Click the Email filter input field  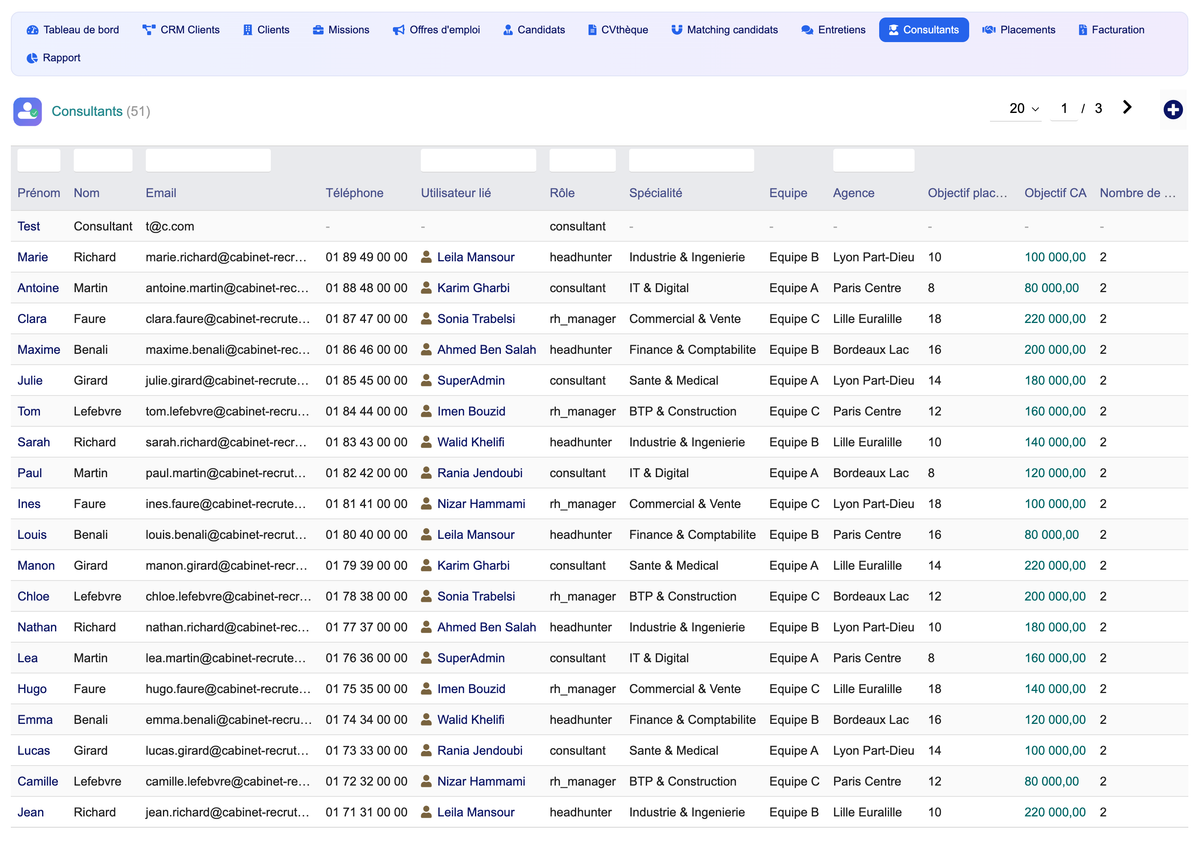click(x=208, y=160)
